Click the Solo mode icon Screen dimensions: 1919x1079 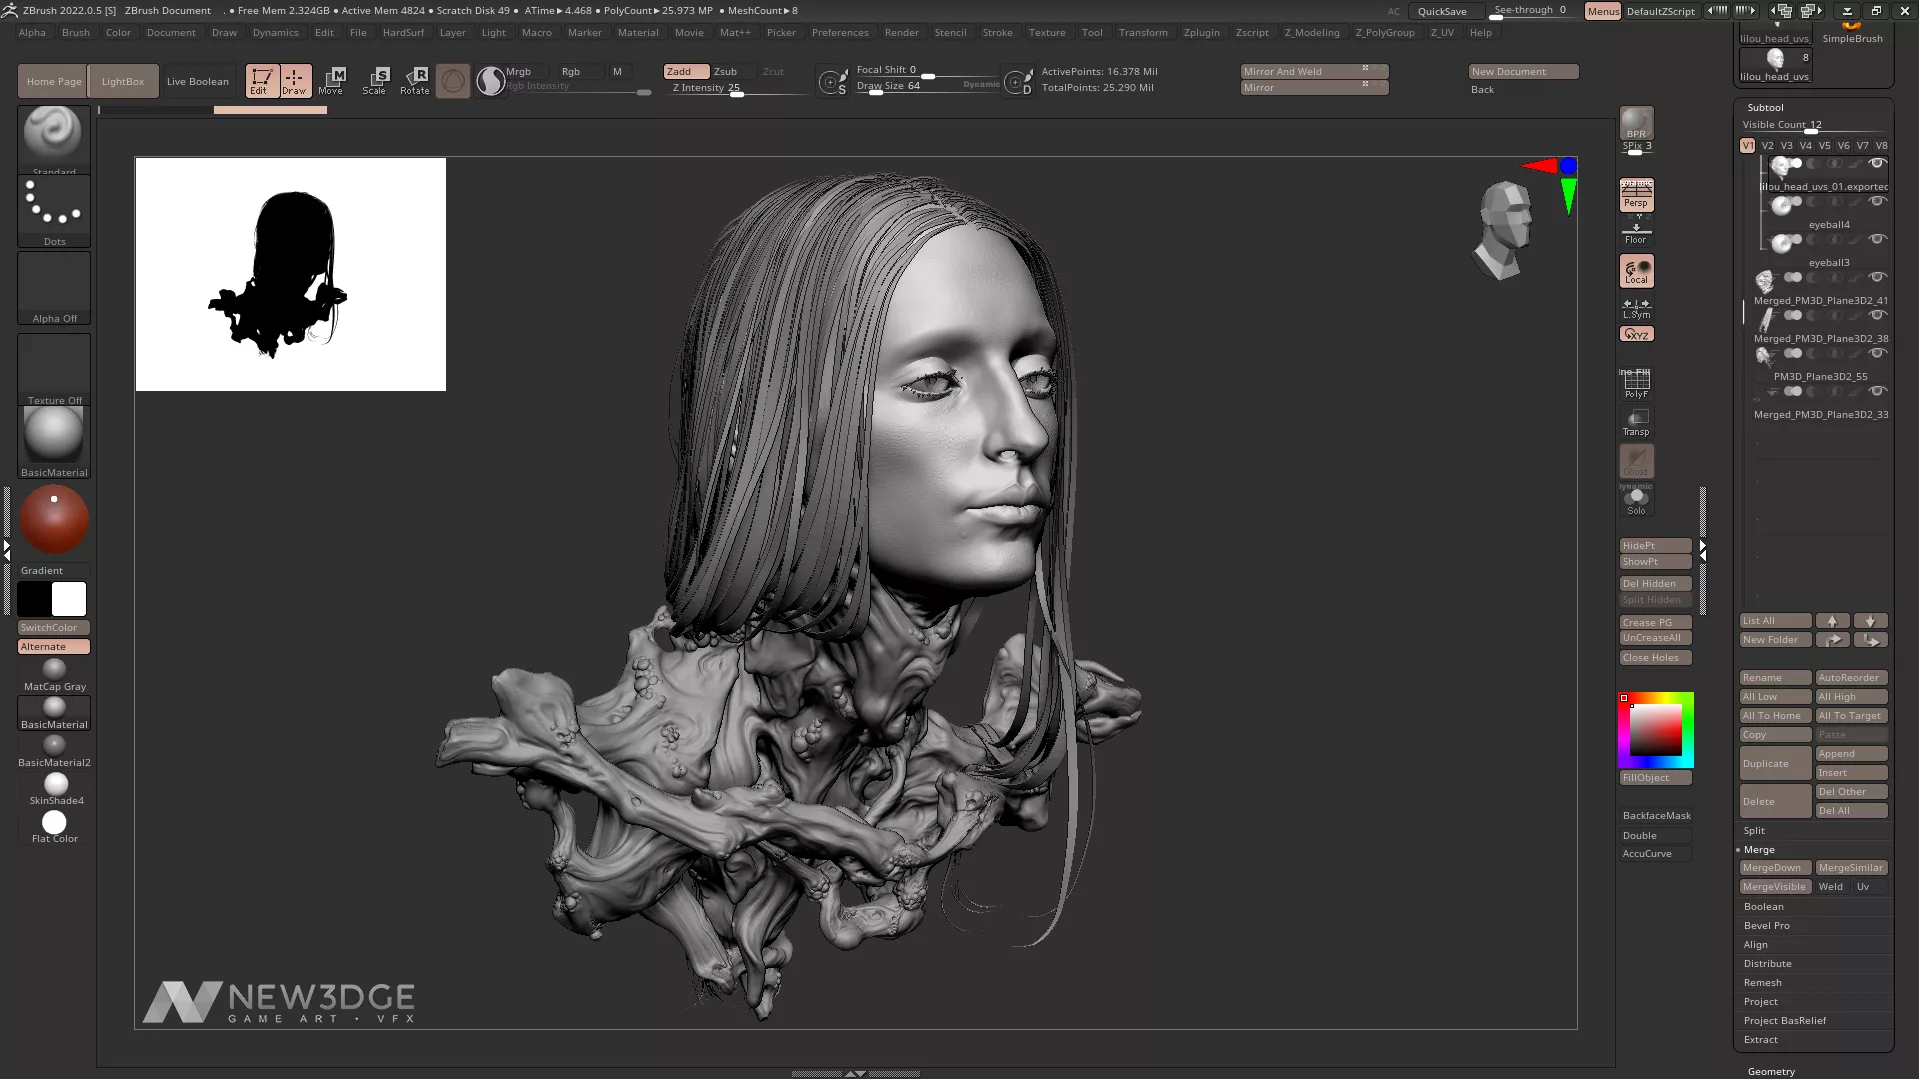click(1636, 501)
